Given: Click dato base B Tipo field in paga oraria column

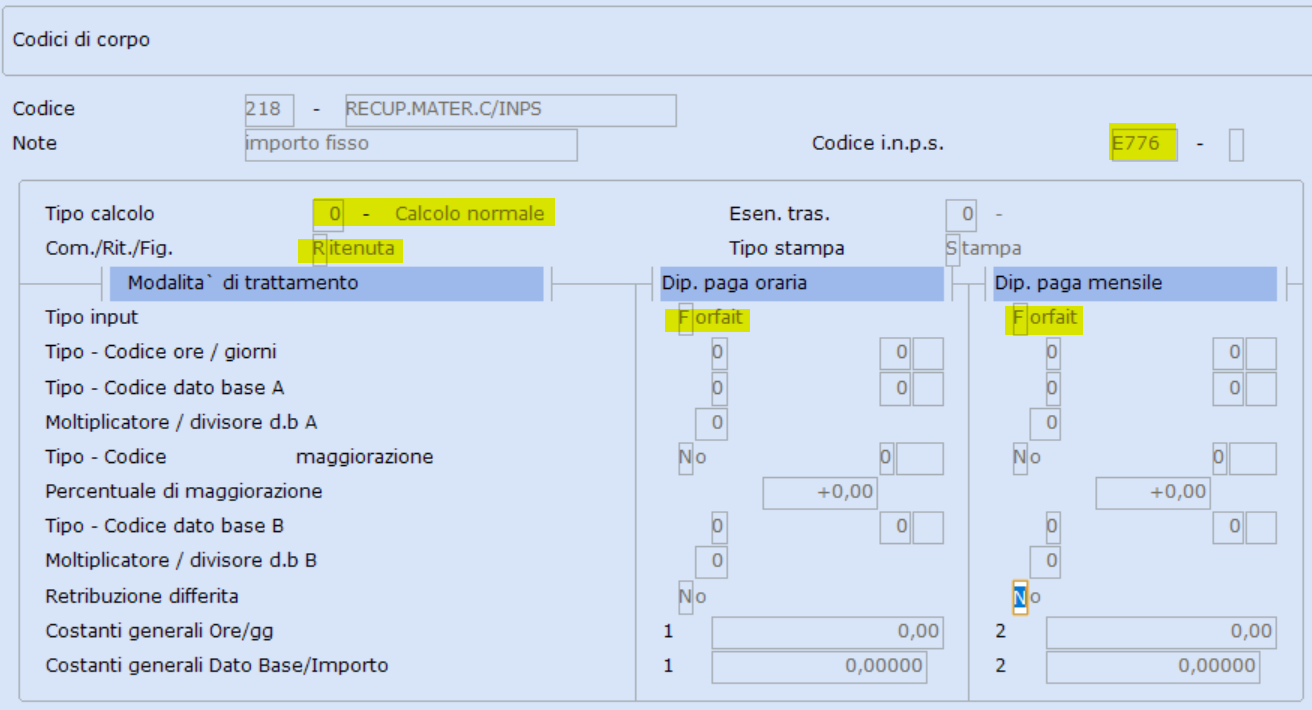Looking at the screenshot, I should [x=719, y=527].
